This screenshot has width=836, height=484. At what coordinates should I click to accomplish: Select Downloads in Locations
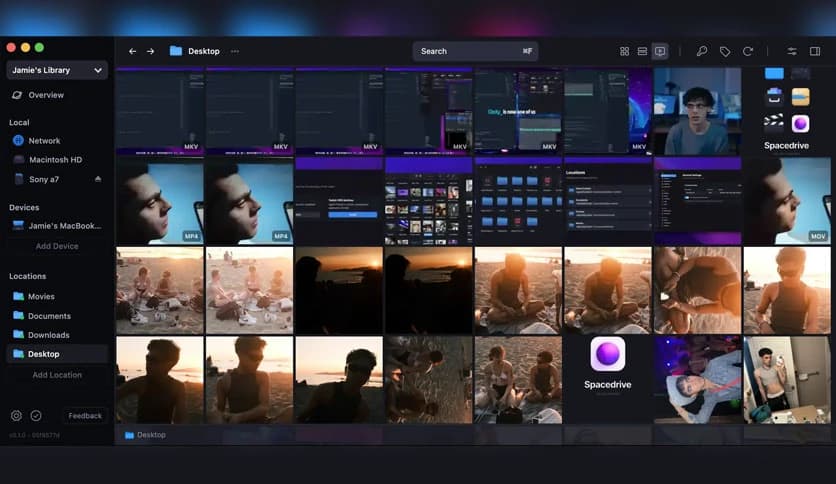coord(49,335)
